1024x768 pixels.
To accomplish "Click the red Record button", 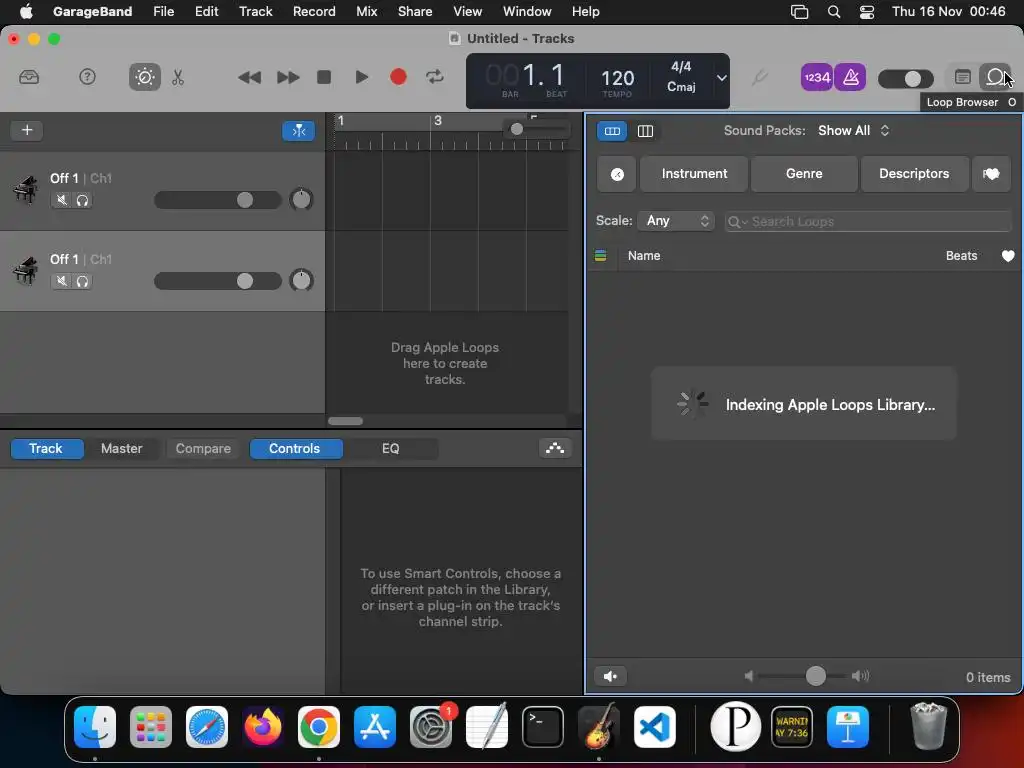I will point(398,77).
